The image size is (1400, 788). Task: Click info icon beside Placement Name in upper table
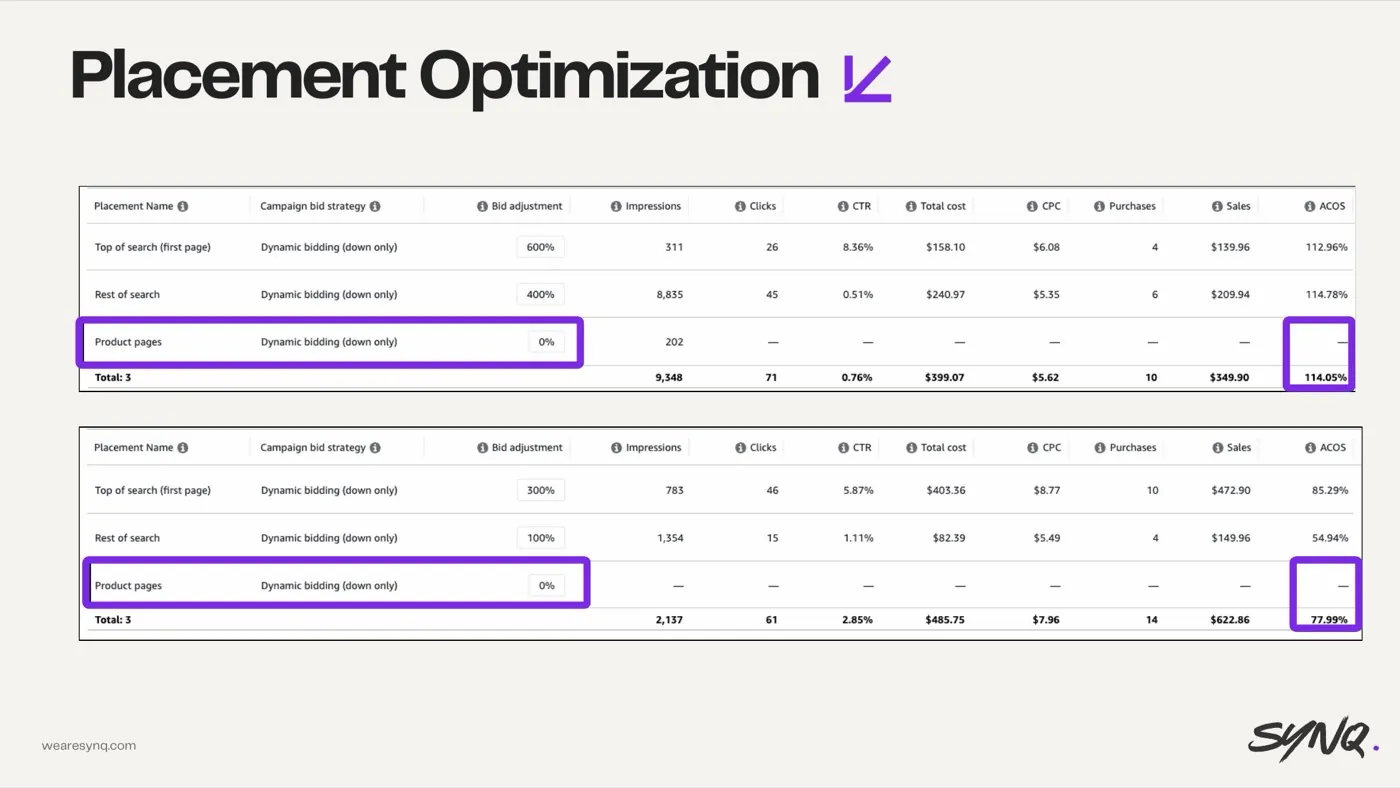183,206
